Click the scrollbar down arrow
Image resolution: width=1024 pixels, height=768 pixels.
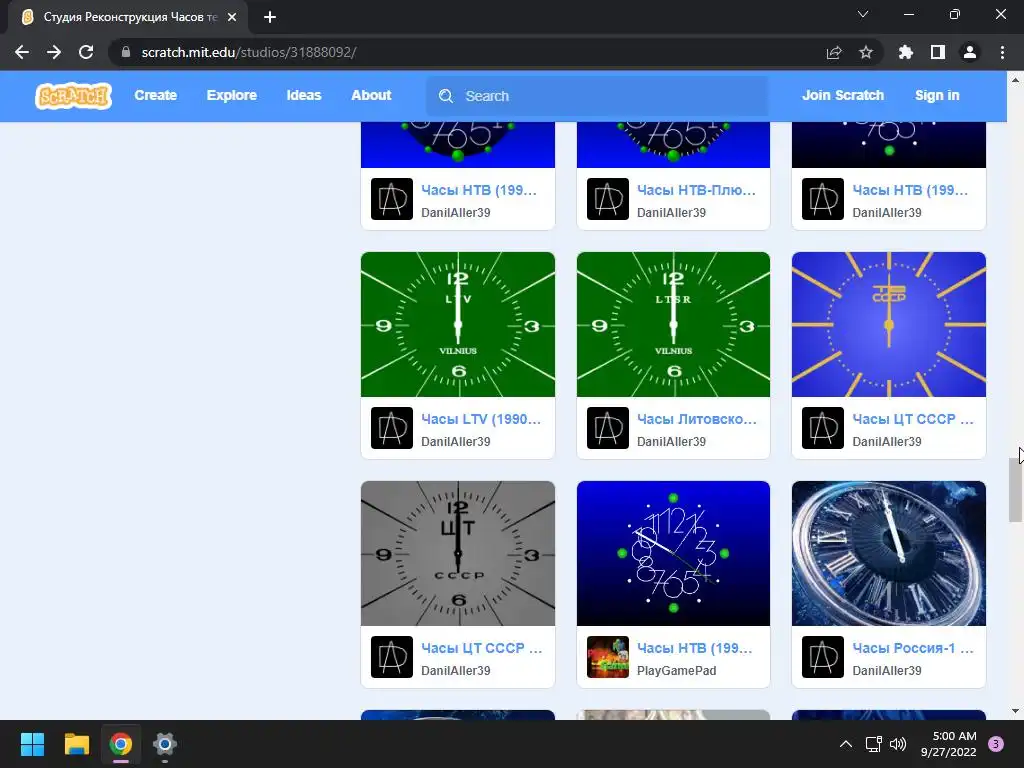[1015, 711]
